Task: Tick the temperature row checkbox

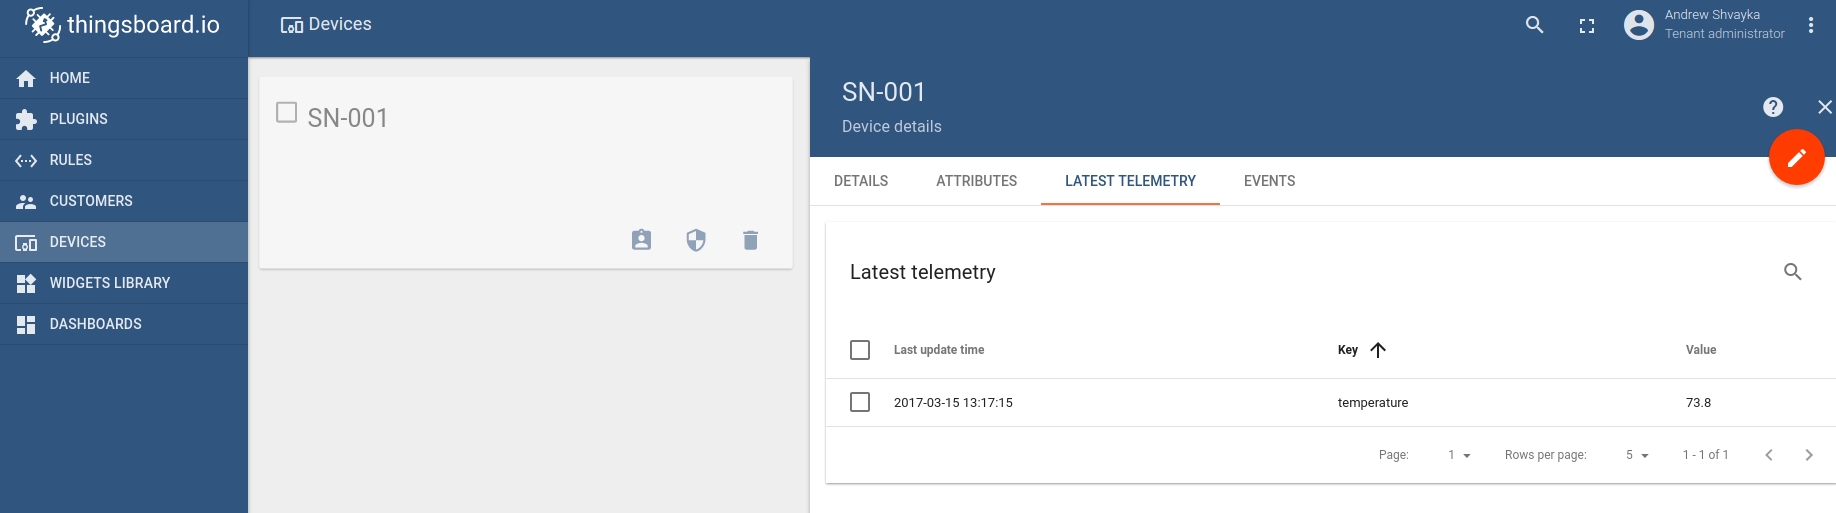Action: click(860, 402)
